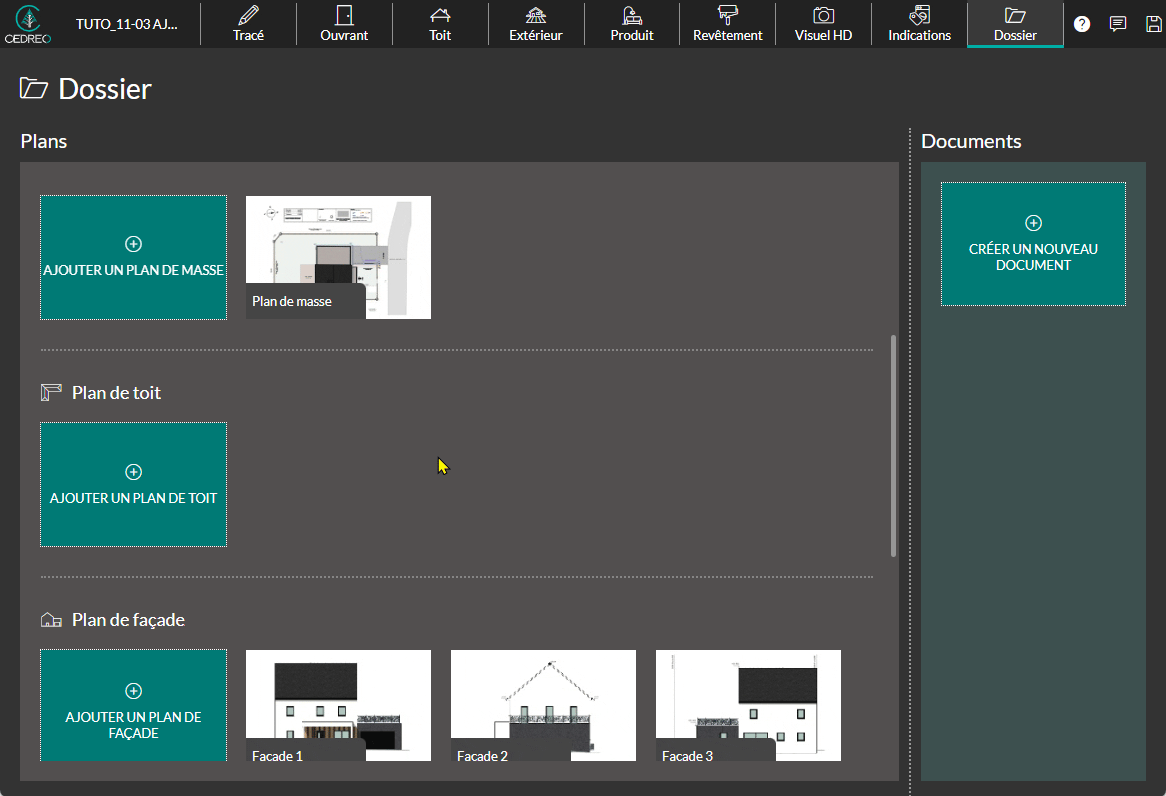Click Ajouter un plan de façade

pos(133,706)
